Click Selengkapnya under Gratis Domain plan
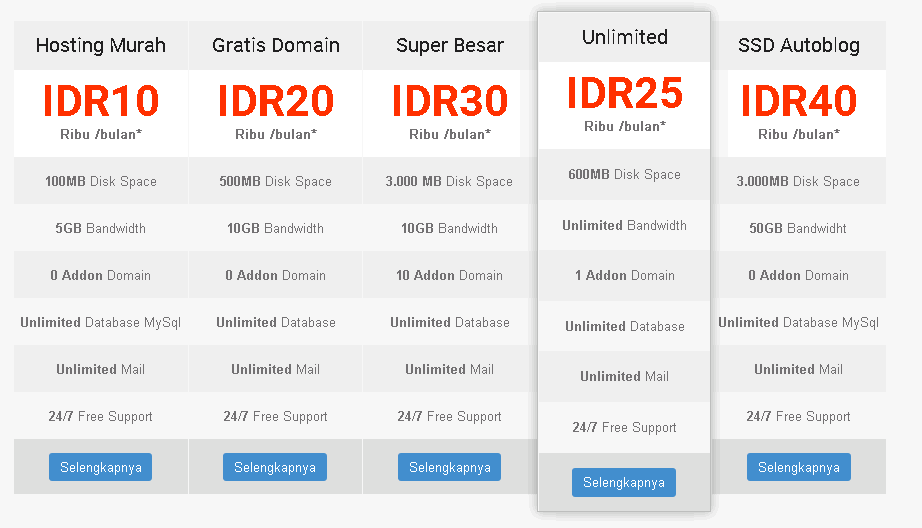 (x=275, y=467)
